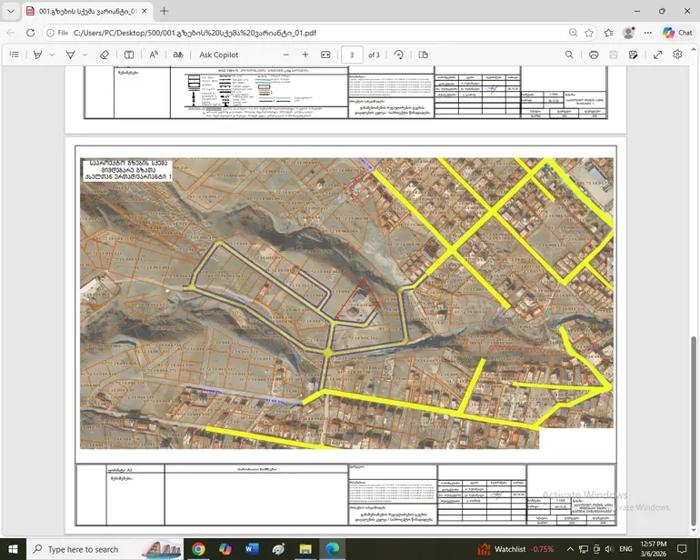This screenshot has height=560, width=700.
Task: Select the PDF document browser tab
Action: click(87, 11)
